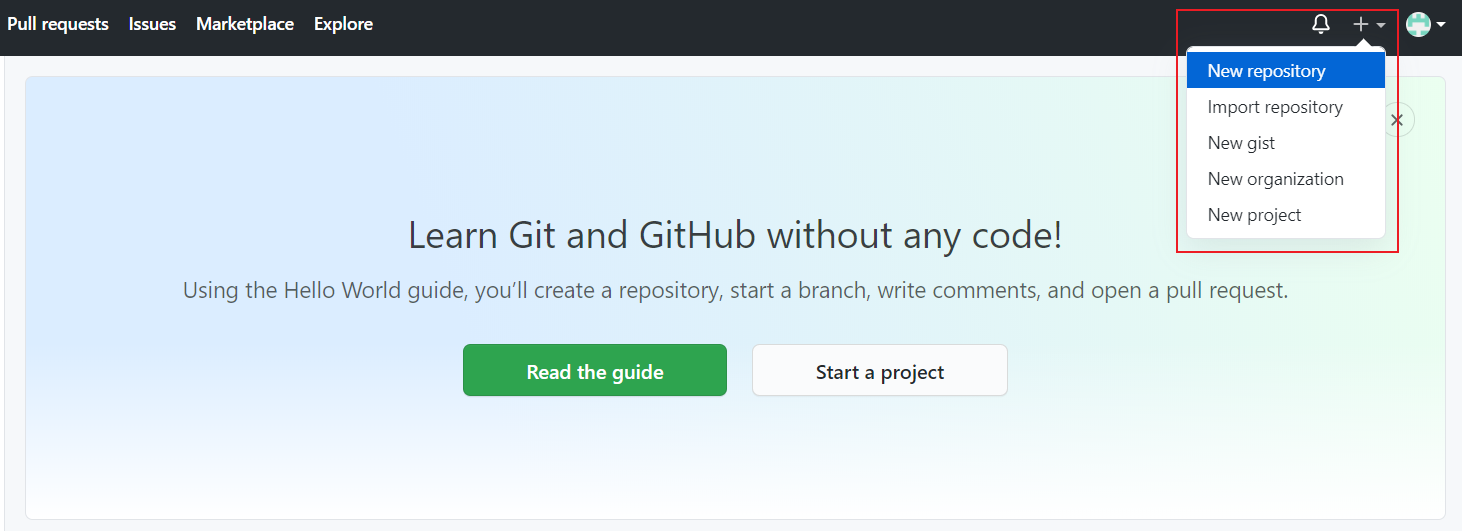Dismiss the Learn Git banner with X
The width and height of the screenshot is (1462, 531).
point(1397,120)
